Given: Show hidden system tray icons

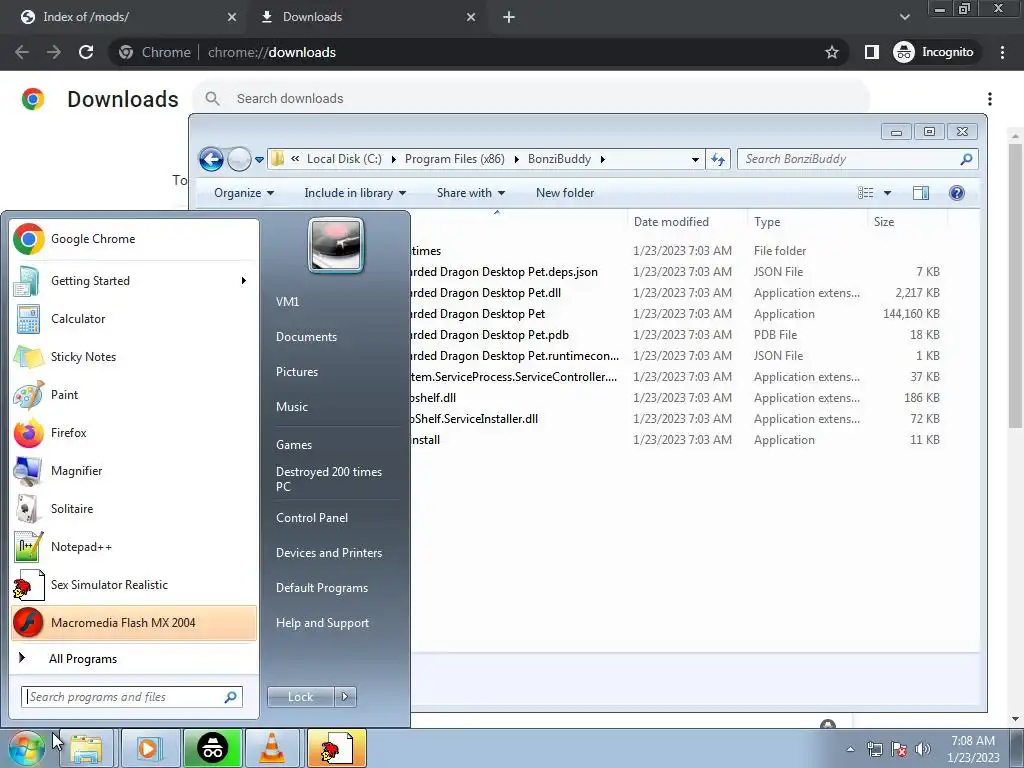Looking at the screenshot, I should pyautogui.click(x=850, y=749).
